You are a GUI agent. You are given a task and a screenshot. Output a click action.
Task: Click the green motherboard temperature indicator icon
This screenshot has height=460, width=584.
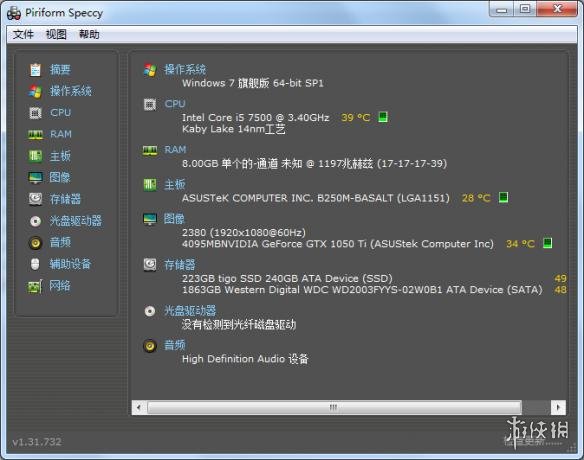[503, 197]
